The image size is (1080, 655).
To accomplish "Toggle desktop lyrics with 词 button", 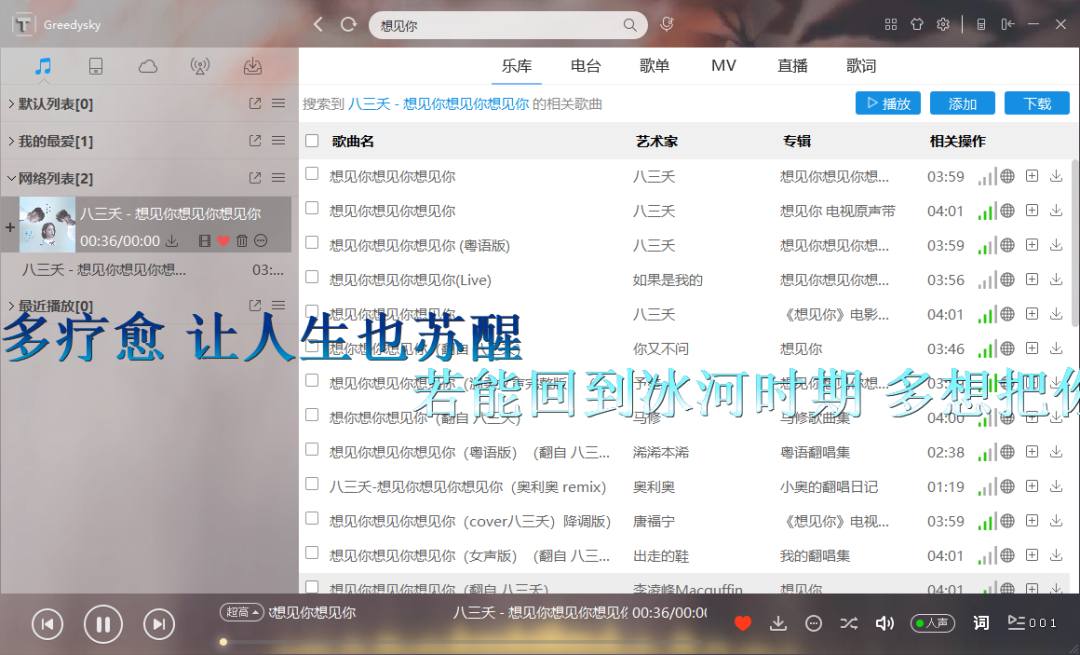I will pyautogui.click(x=981, y=623).
